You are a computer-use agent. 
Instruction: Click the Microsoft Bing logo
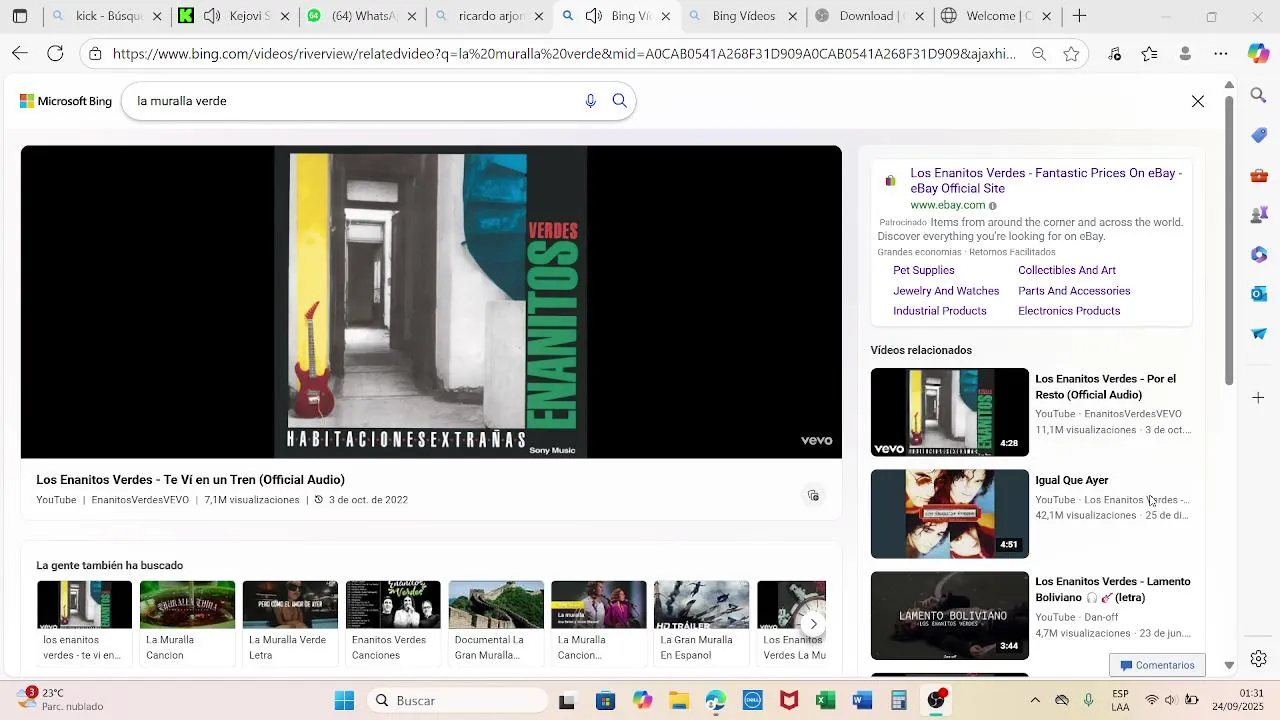click(66, 101)
